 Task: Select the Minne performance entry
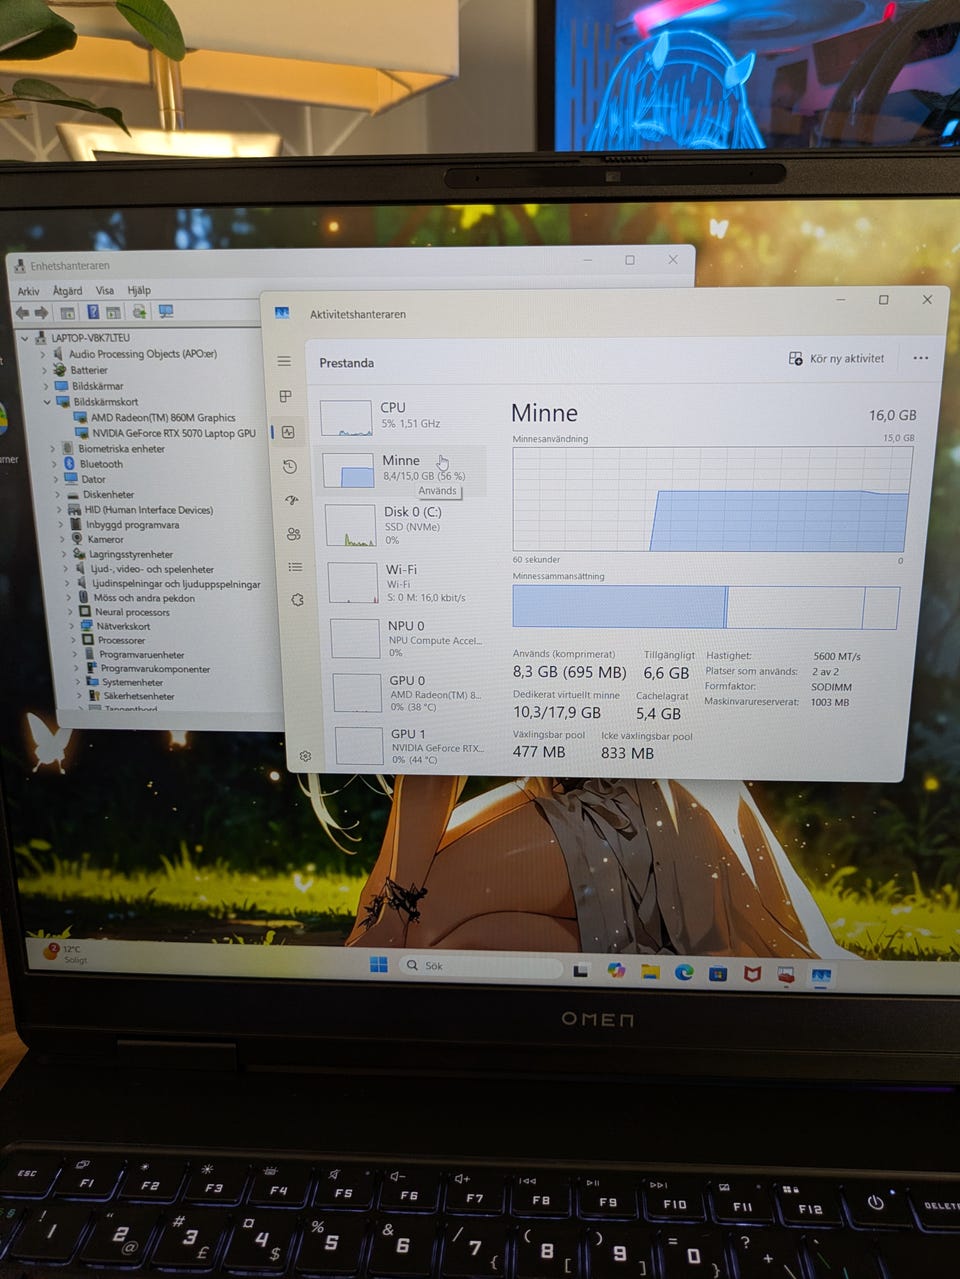pyautogui.click(x=401, y=470)
